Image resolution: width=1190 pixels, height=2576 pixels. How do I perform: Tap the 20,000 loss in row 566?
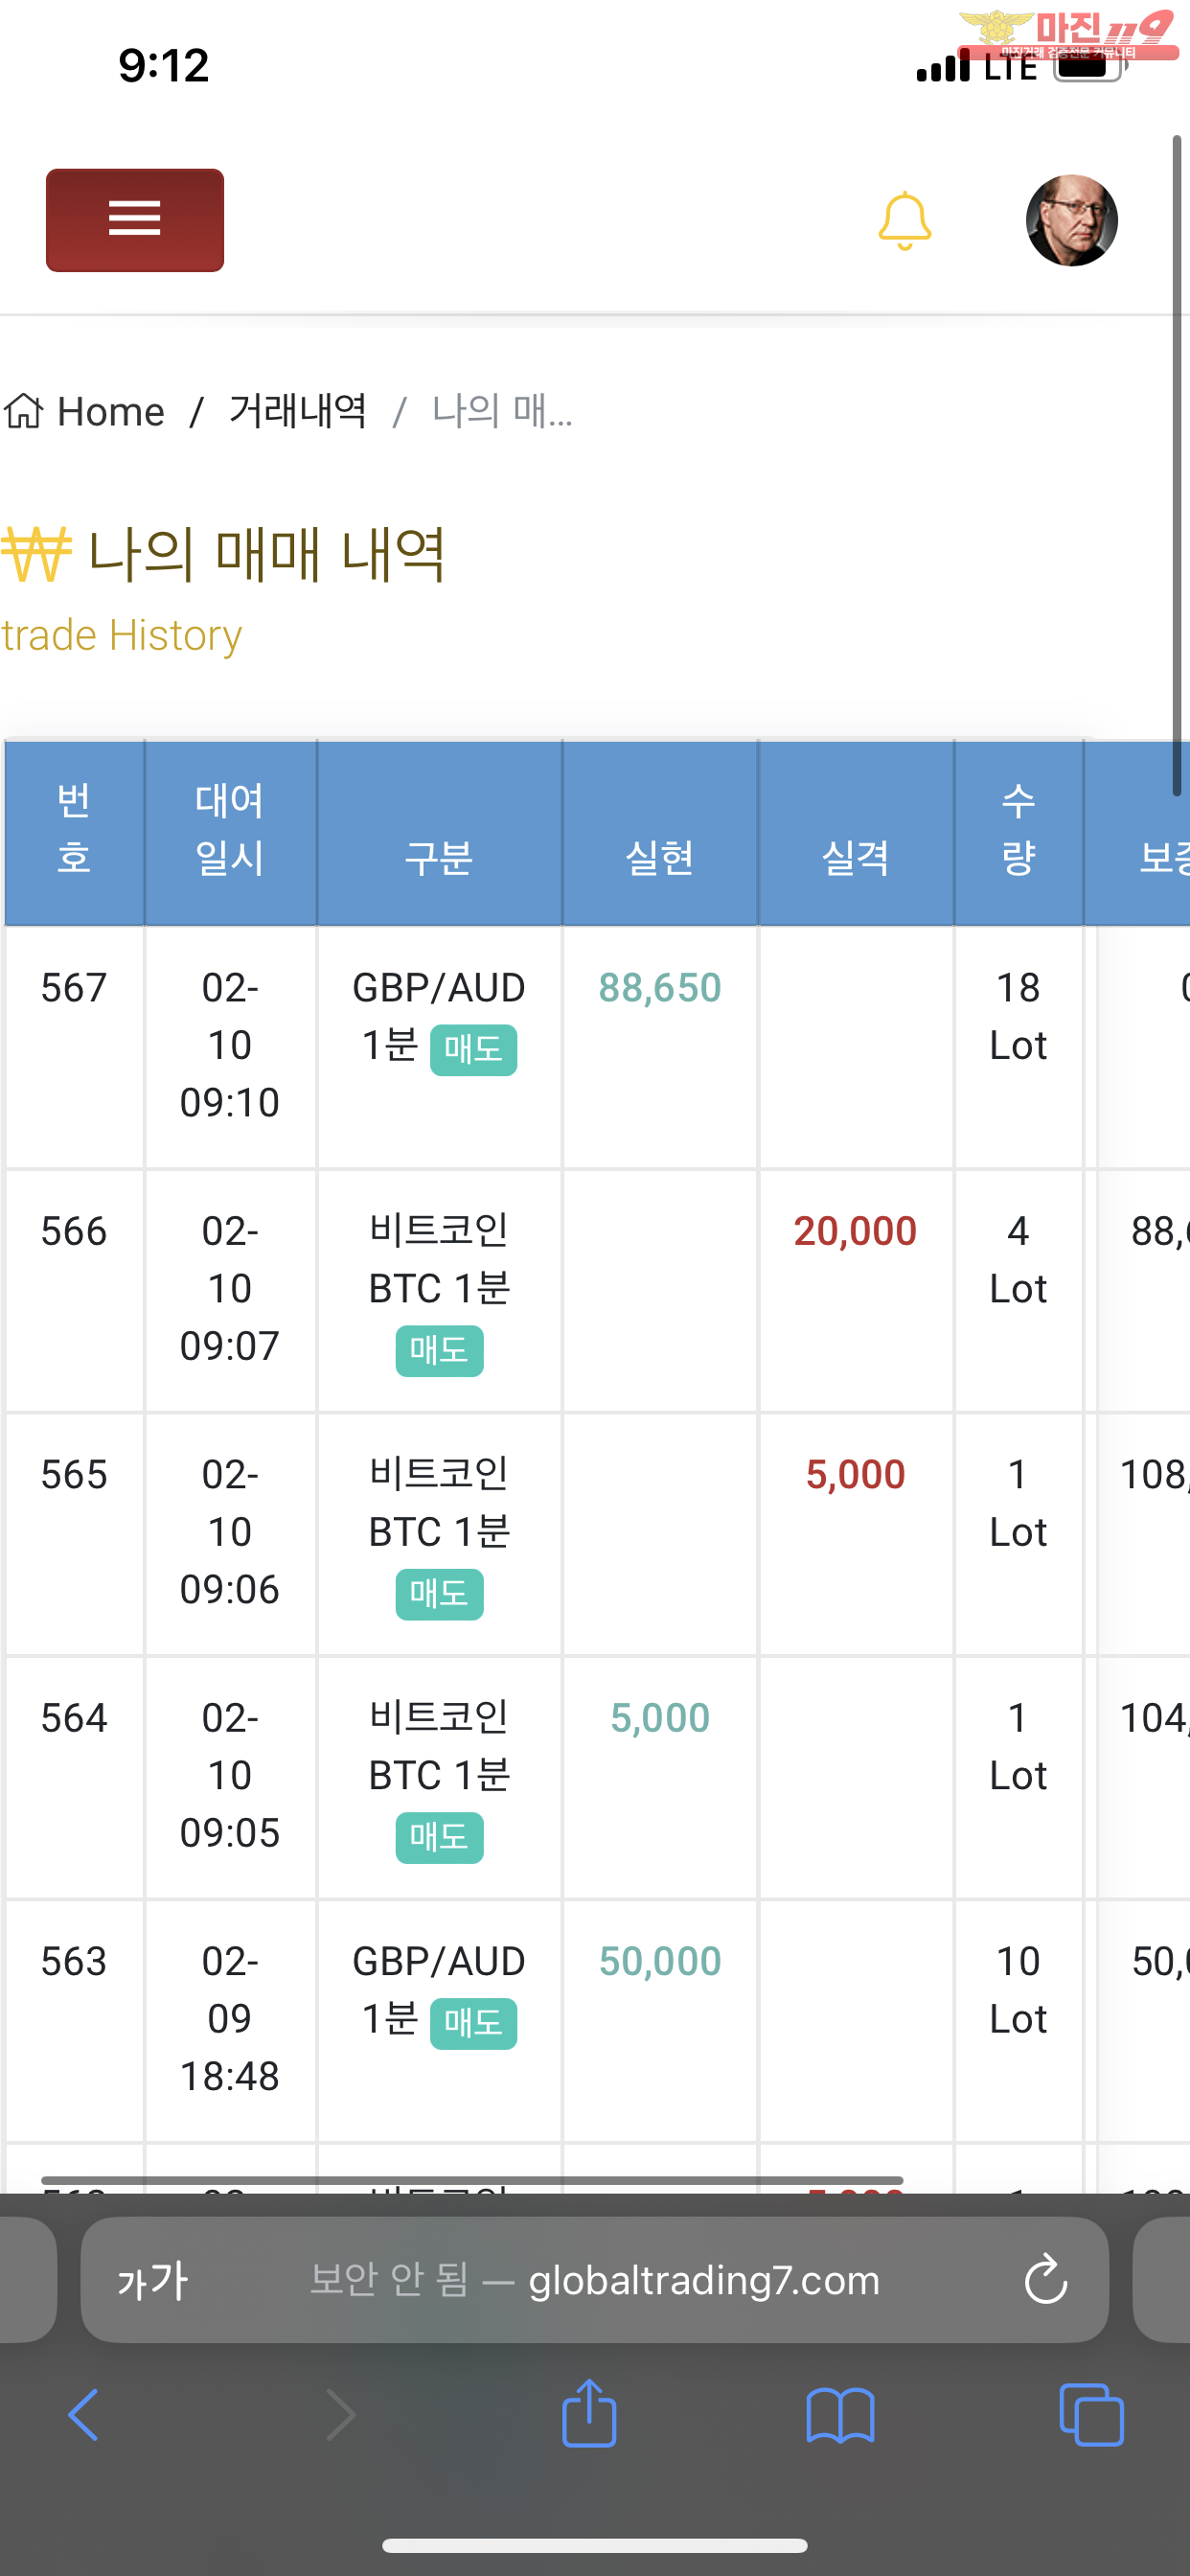click(x=855, y=1231)
